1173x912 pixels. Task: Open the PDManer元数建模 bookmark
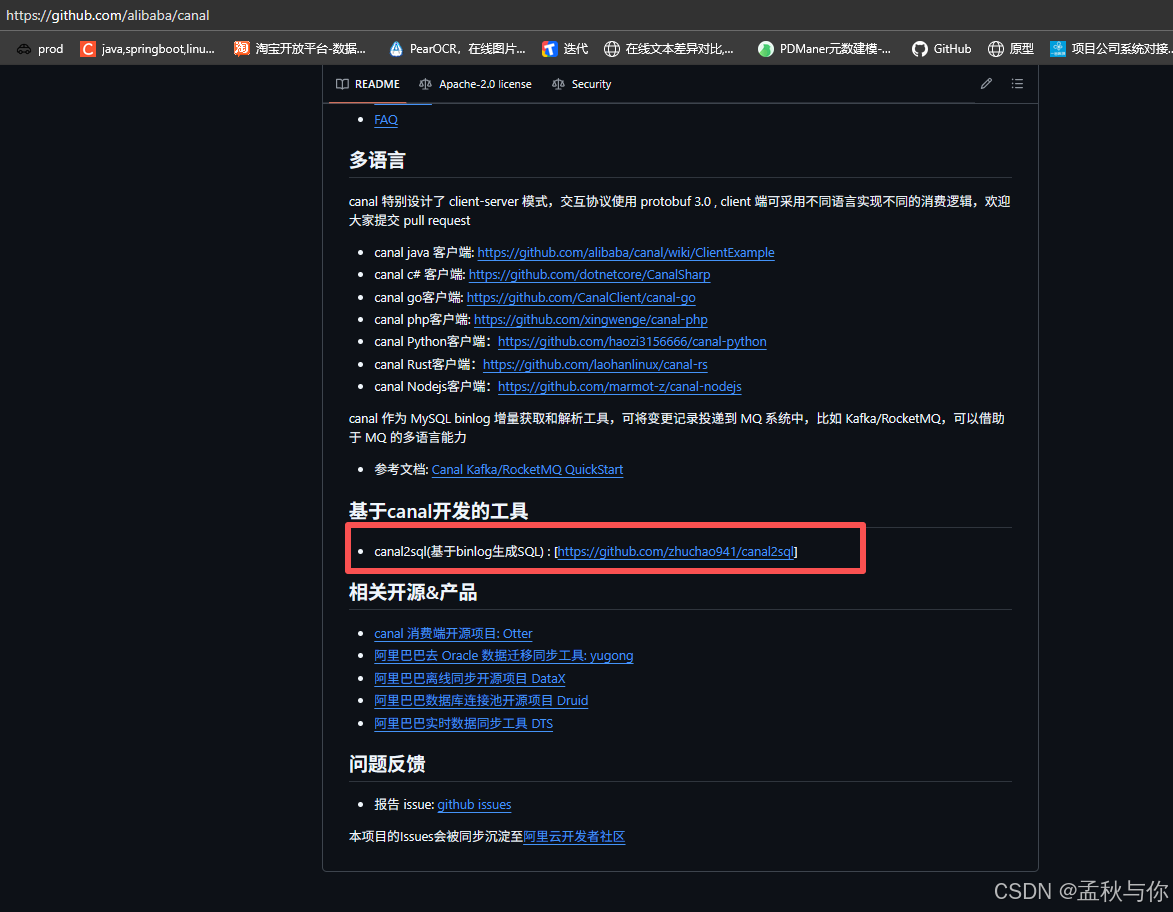[824, 49]
